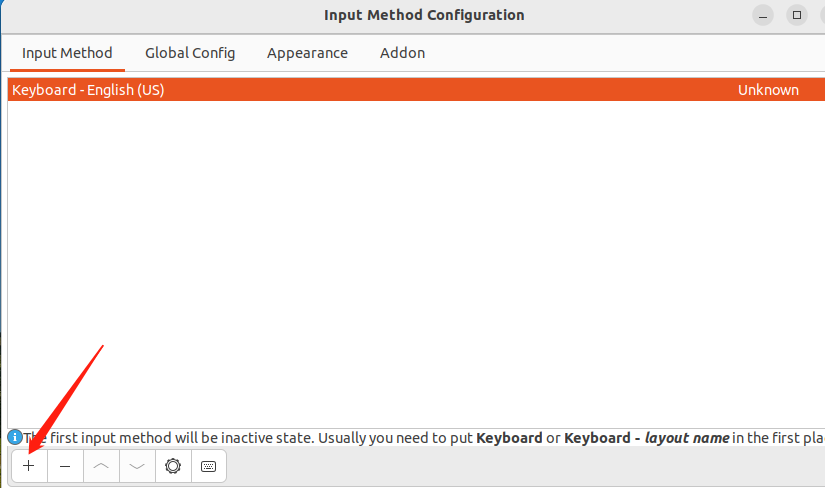This screenshot has height=488, width=825.
Task: Show keyboard layout for selected method
Action: point(208,466)
